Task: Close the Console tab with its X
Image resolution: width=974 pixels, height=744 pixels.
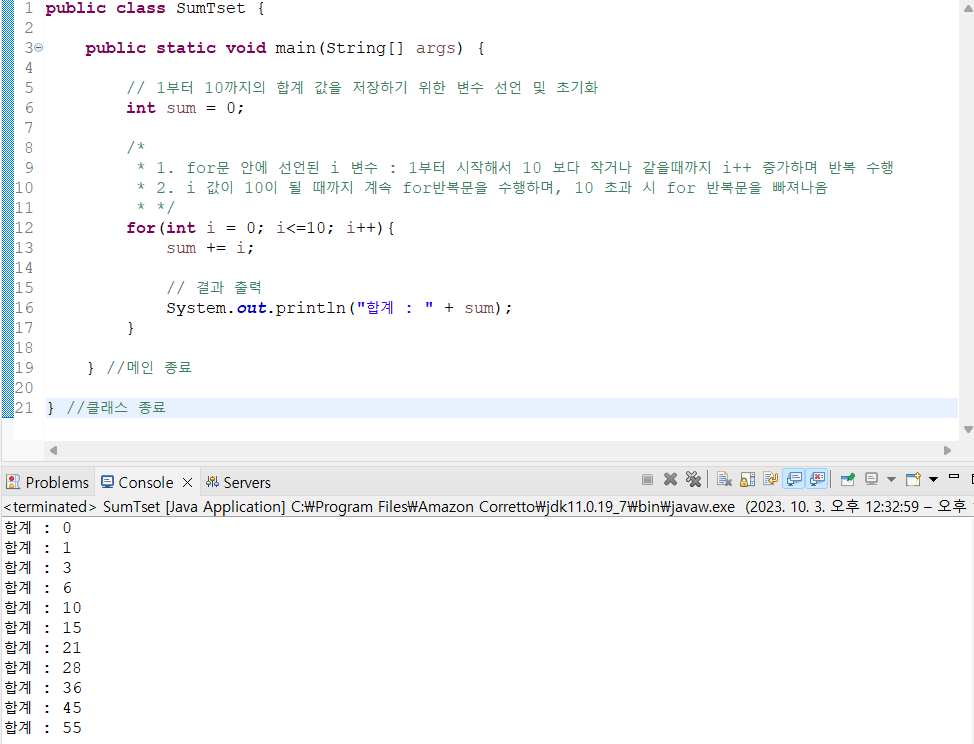Action: pyautogui.click(x=188, y=483)
